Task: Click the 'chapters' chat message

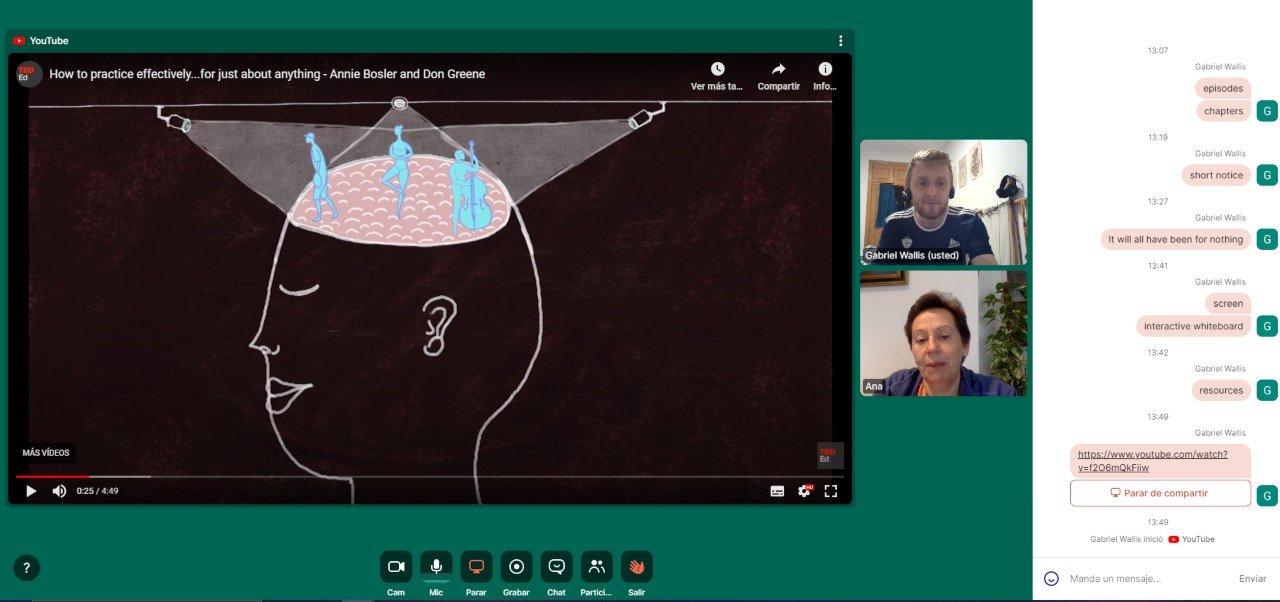Action: tap(1223, 111)
